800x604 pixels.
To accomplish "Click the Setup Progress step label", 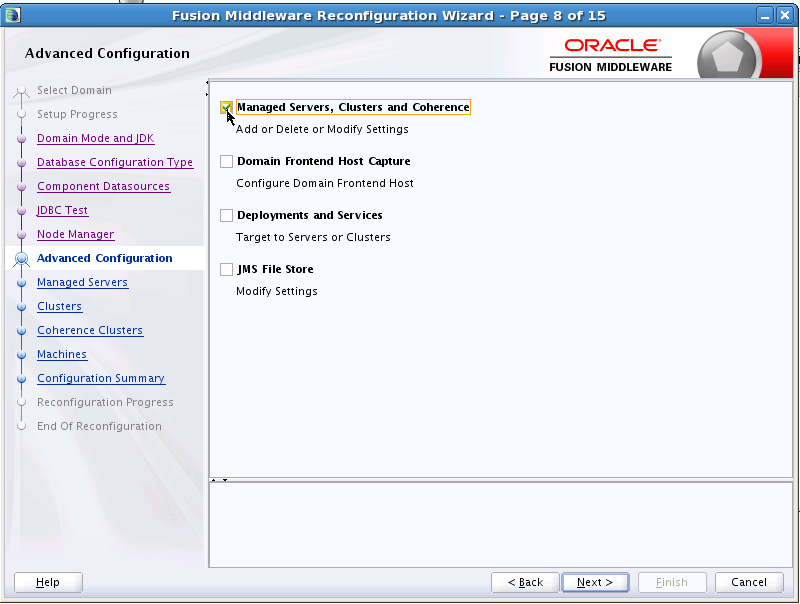I will pos(77,114).
